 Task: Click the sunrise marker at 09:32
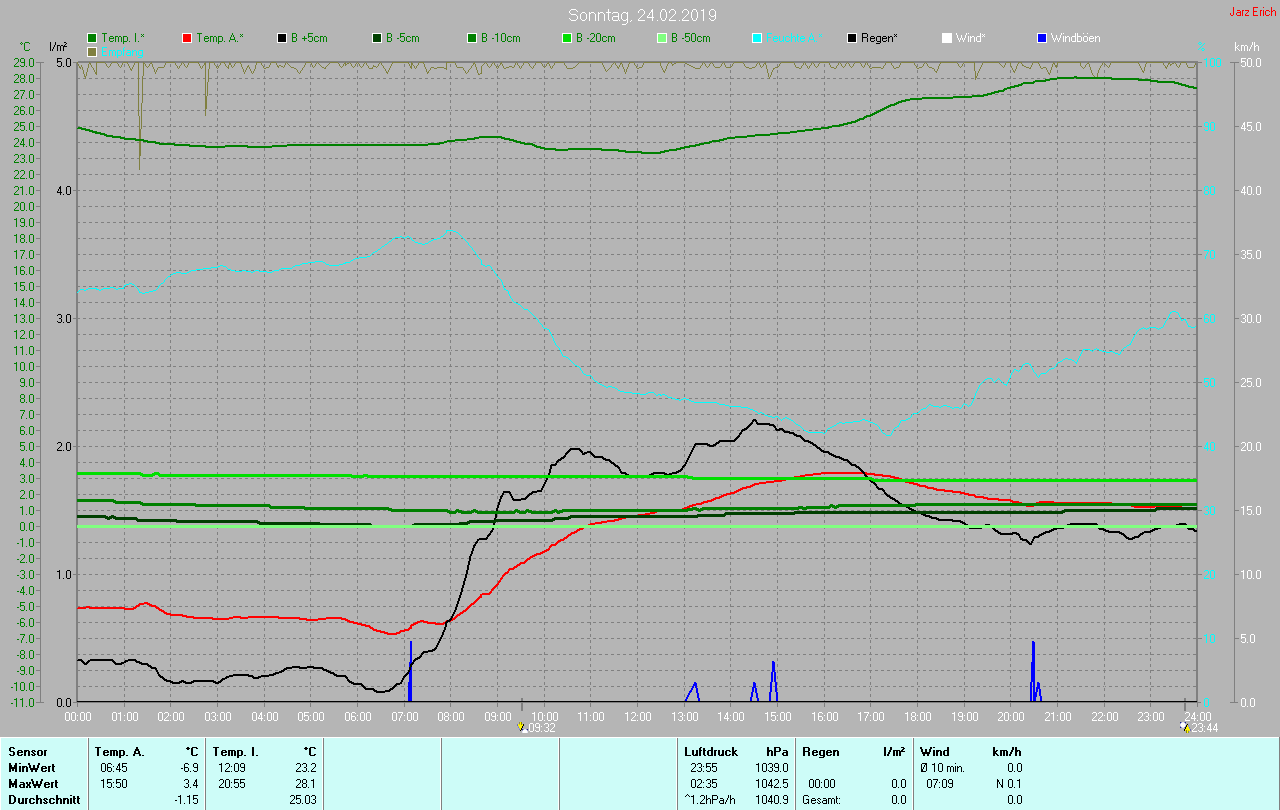[522, 727]
